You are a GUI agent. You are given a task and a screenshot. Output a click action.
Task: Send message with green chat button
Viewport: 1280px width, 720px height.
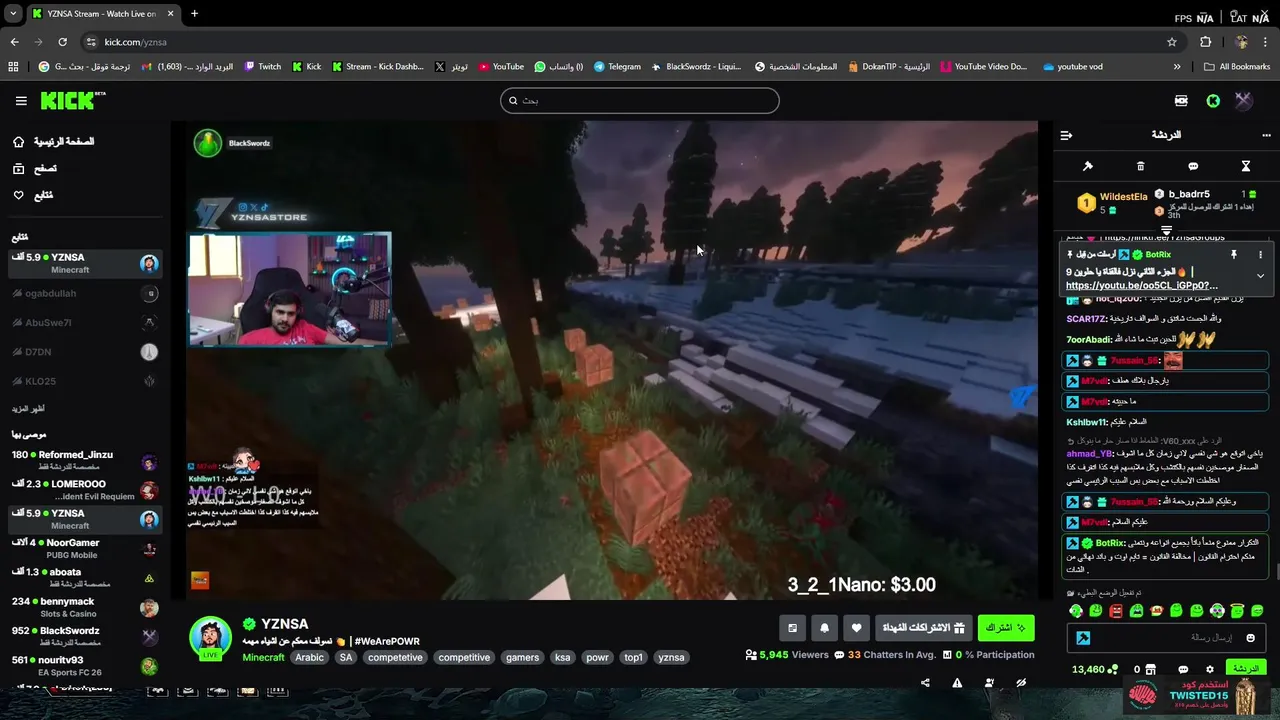click(x=1245, y=668)
